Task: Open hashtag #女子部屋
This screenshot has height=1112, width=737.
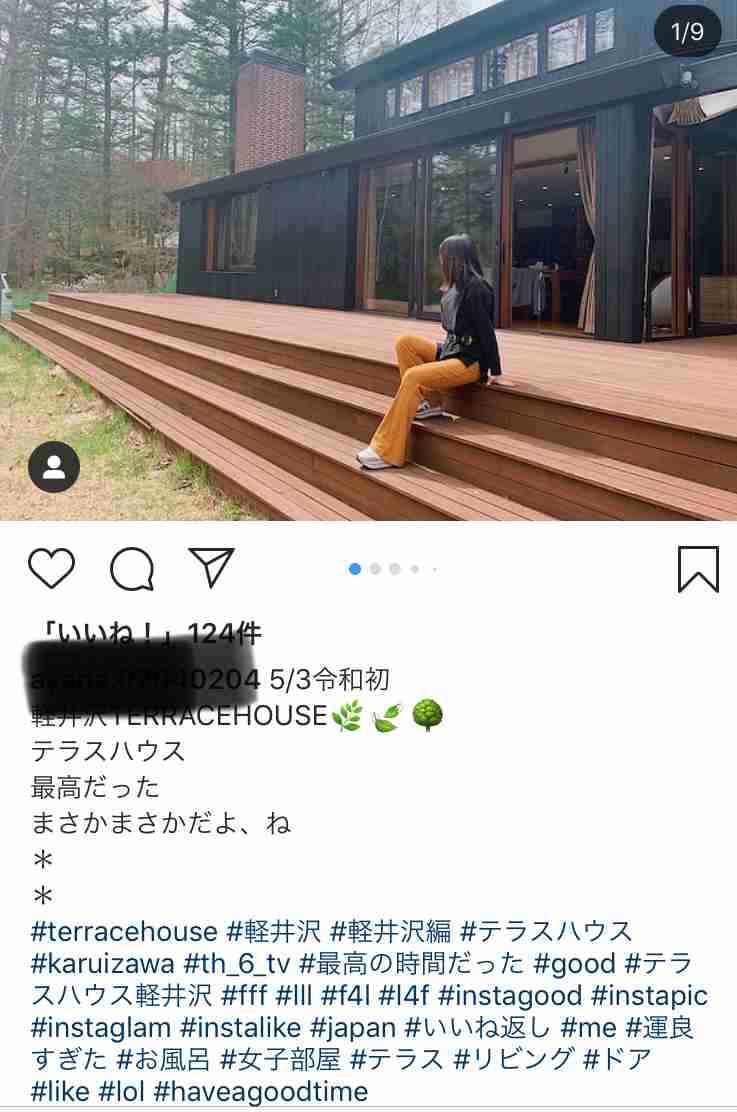Action: coord(280,1060)
